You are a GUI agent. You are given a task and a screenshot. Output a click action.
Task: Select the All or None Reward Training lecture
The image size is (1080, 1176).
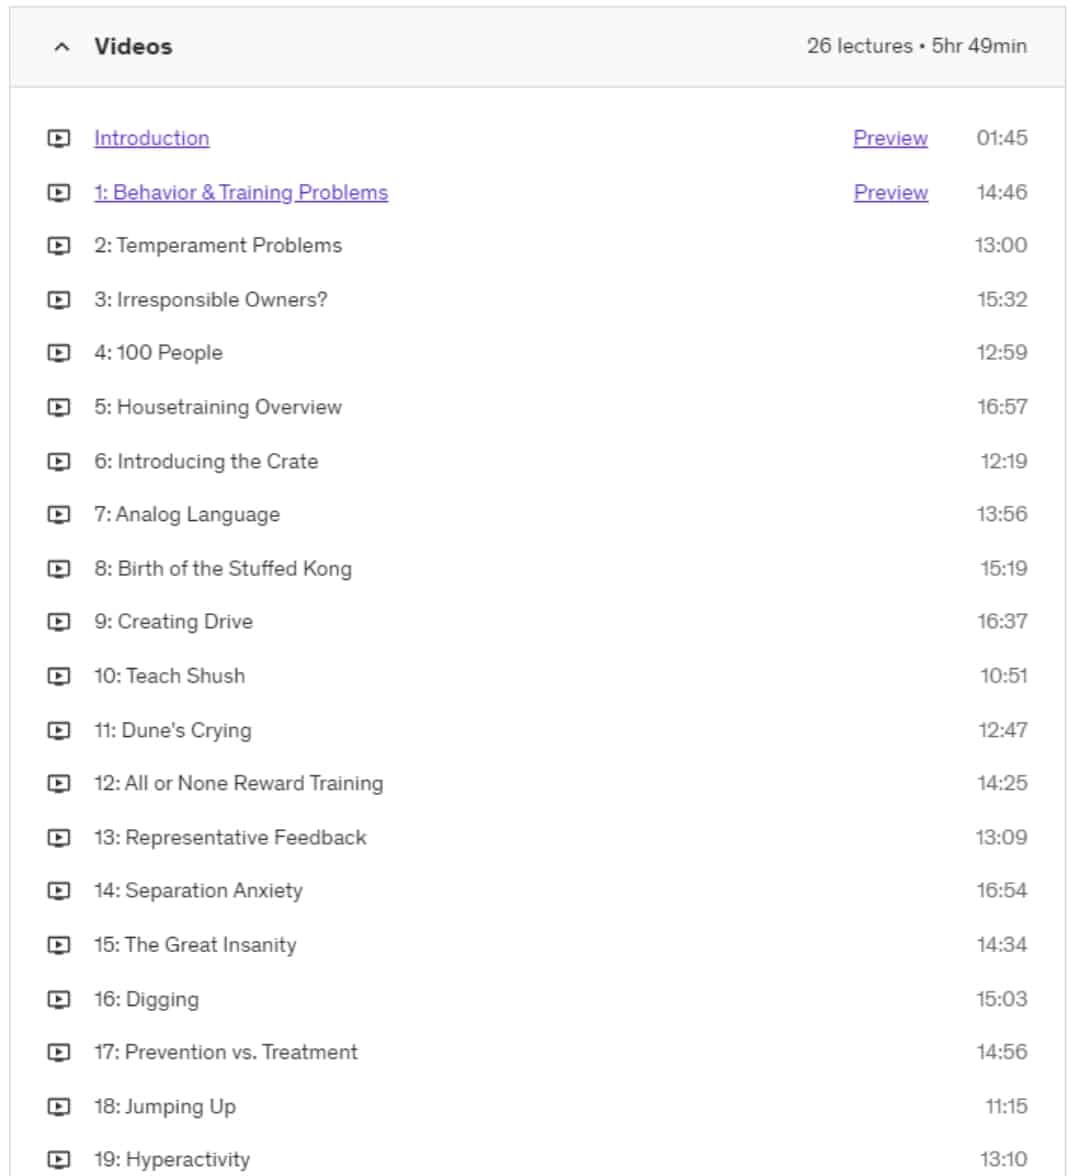tap(238, 783)
